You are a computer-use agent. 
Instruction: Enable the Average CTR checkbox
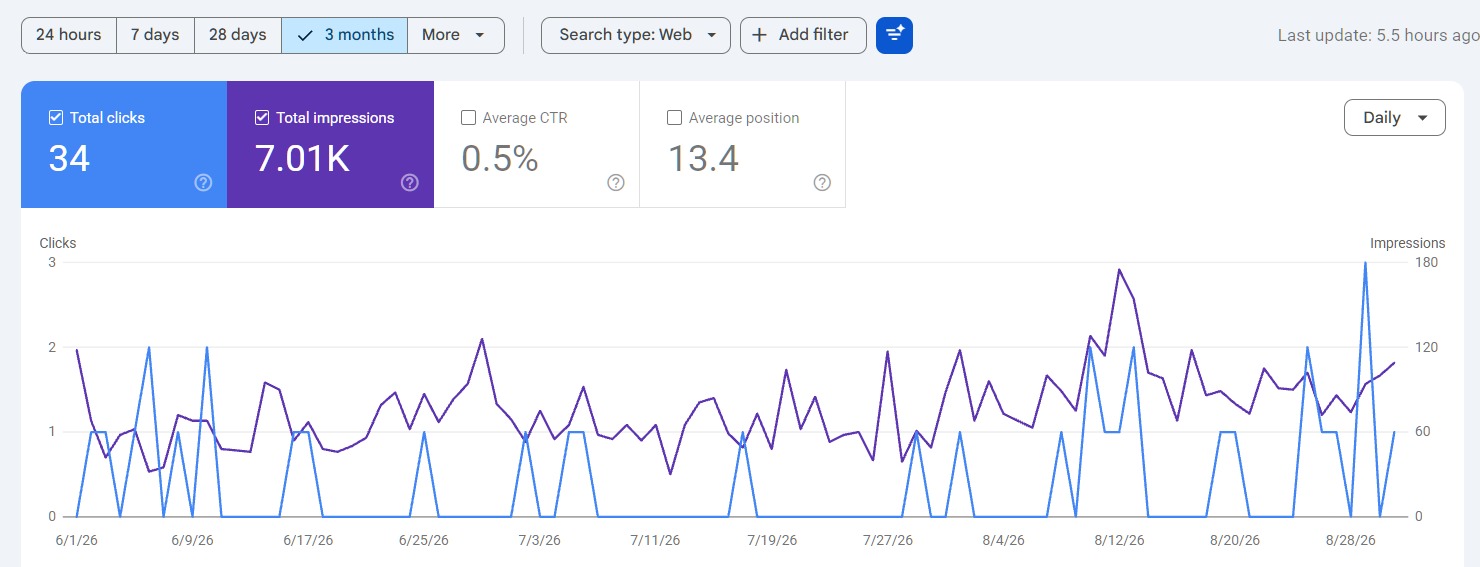click(468, 118)
